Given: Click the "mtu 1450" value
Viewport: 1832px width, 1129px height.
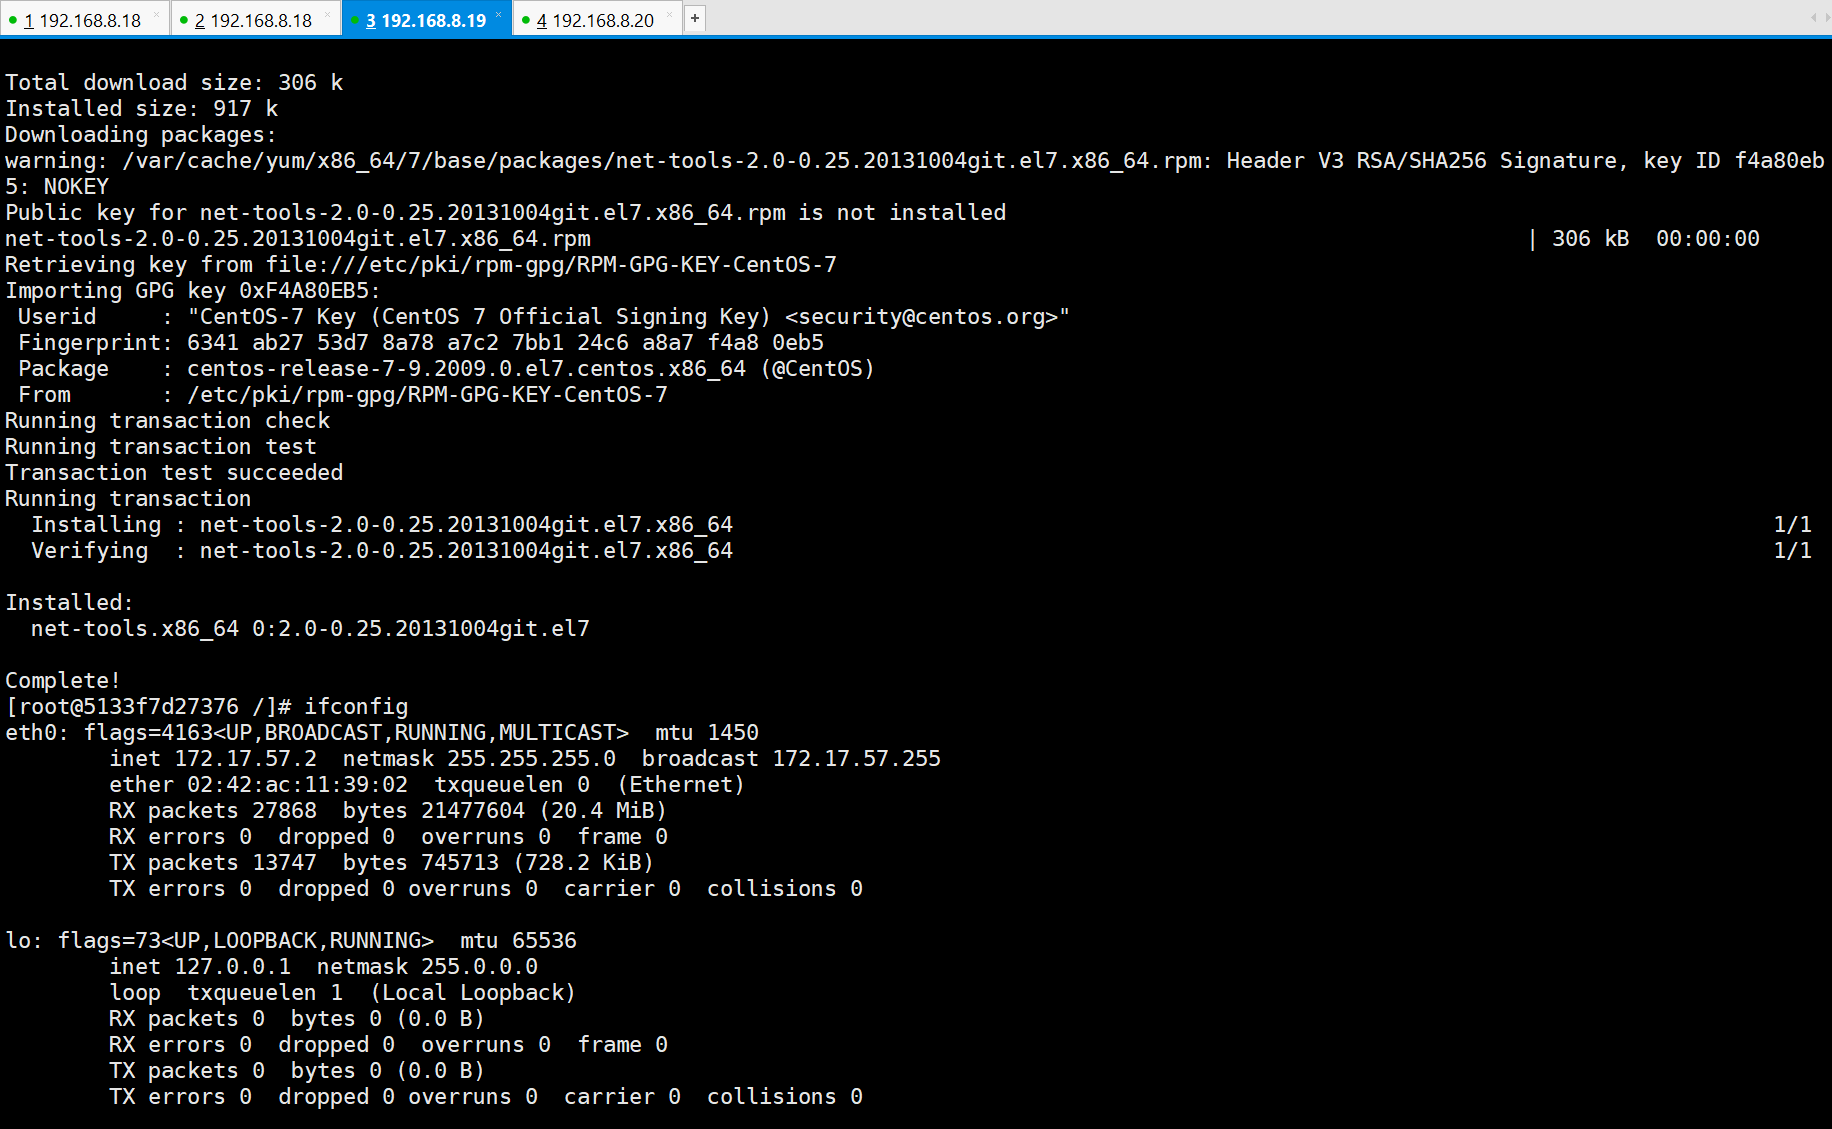Looking at the screenshot, I should pyautogui.click(x=707, y=733).
